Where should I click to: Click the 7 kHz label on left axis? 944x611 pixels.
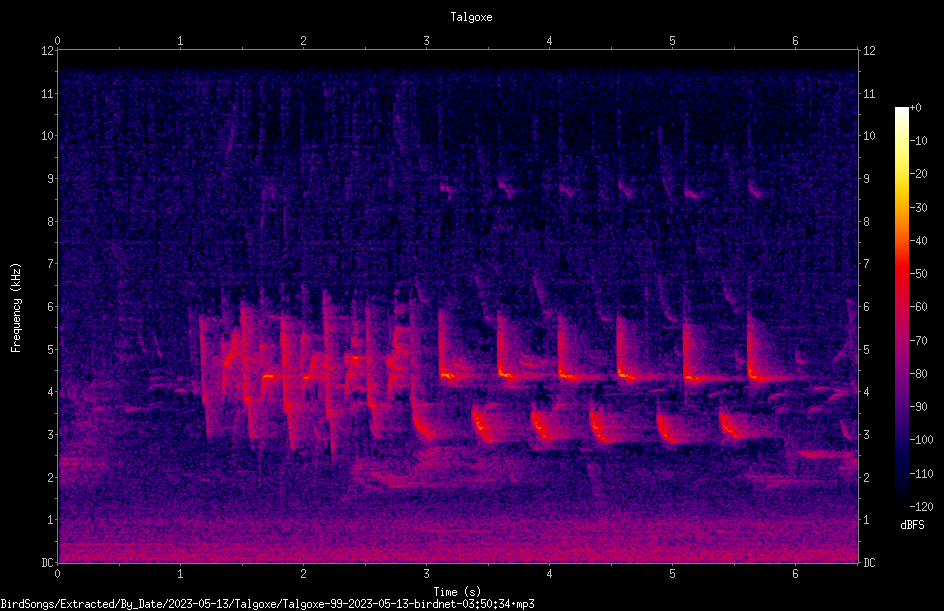tap(51, 264)
